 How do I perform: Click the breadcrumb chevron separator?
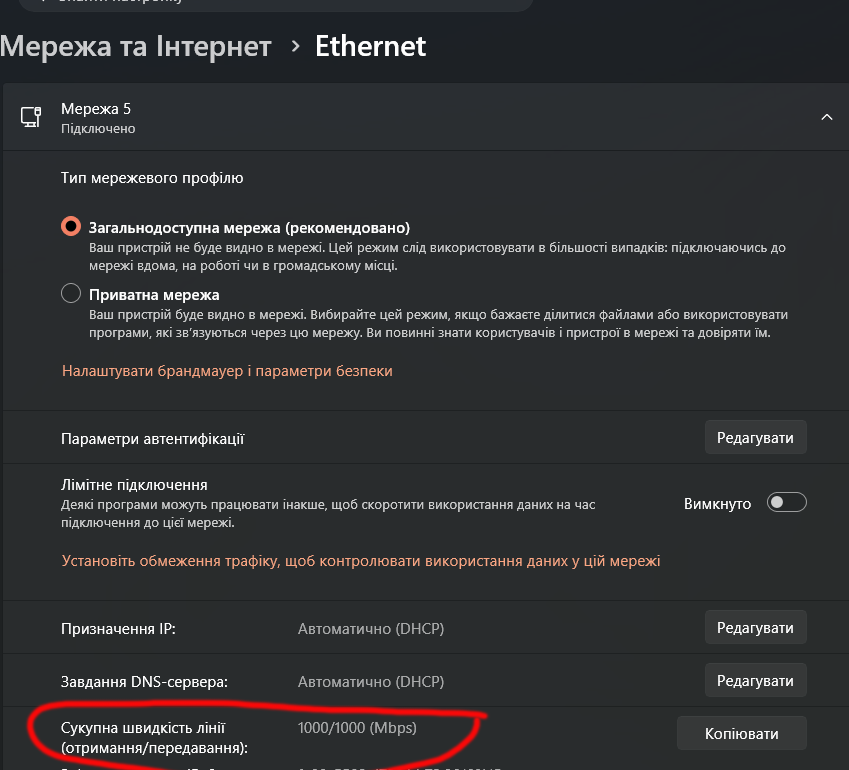295,47
